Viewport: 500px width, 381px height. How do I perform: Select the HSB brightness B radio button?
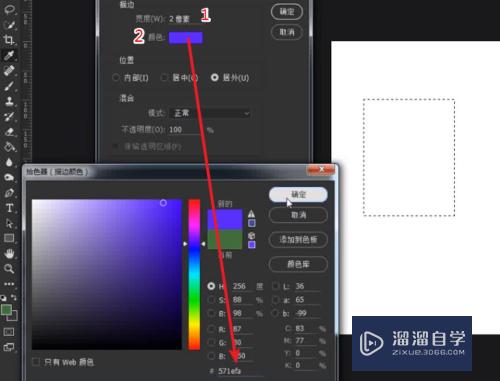pos(211,313)
